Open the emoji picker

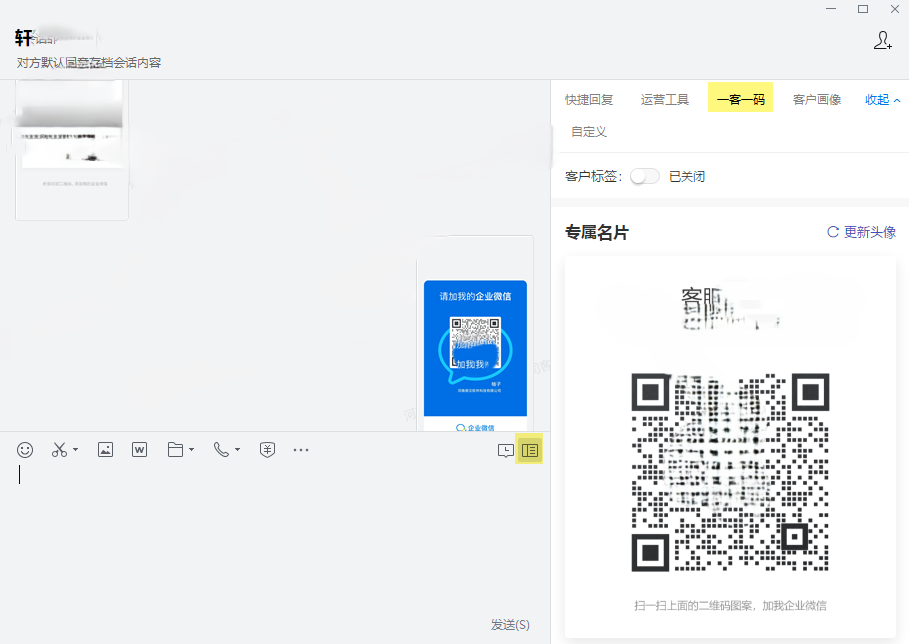point(25,450)
